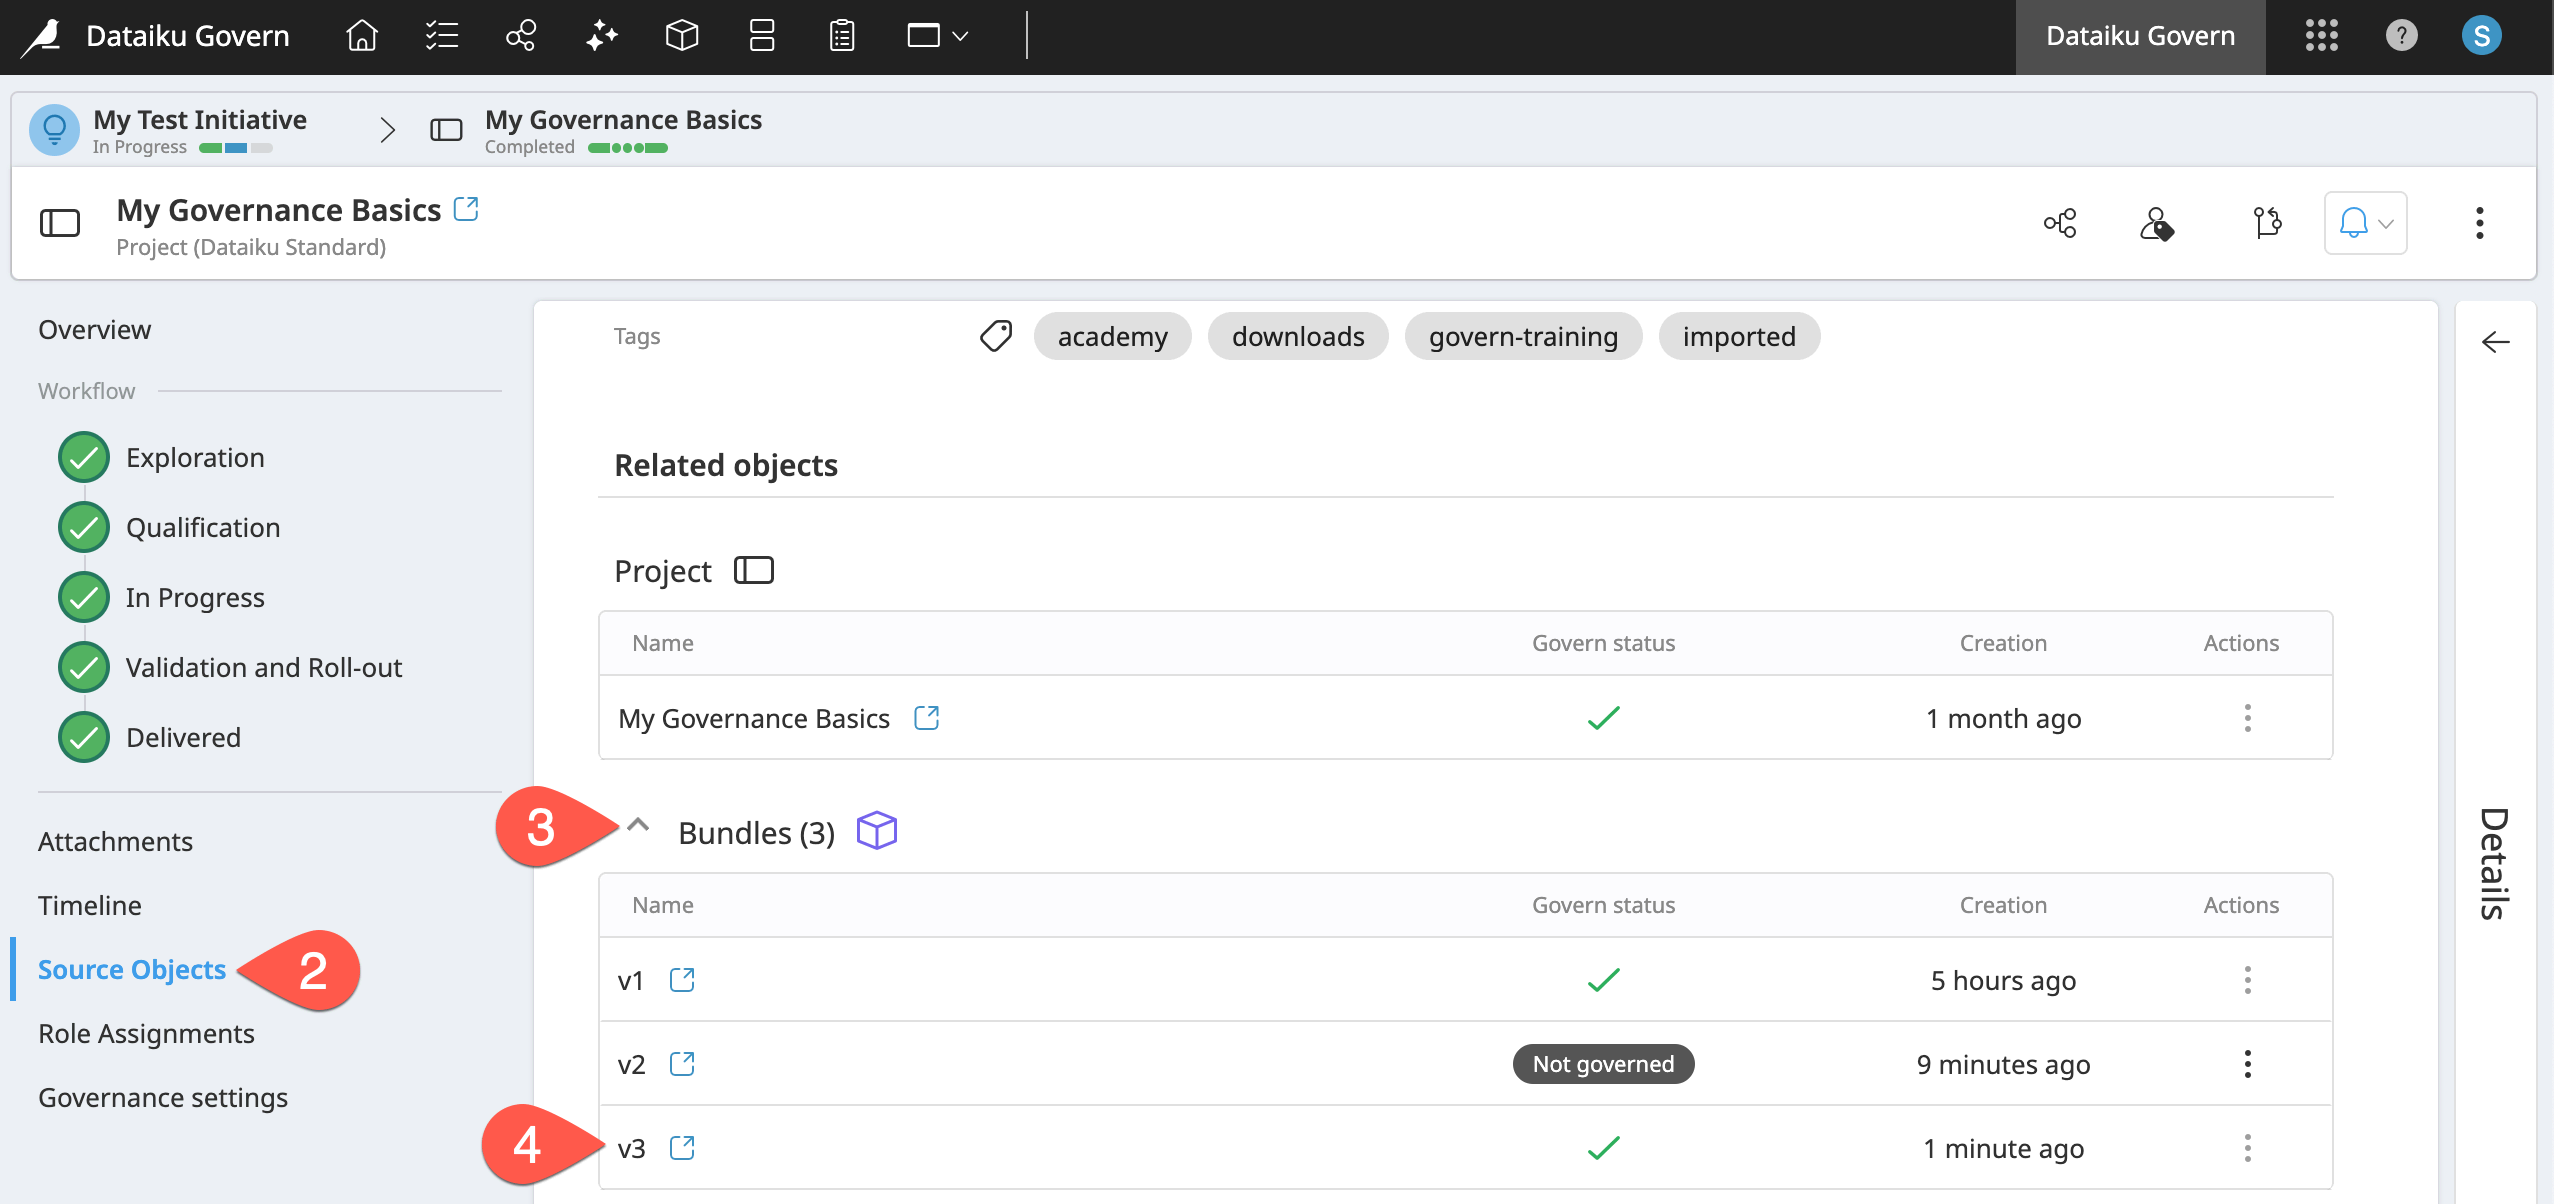This screenshot has height=1204, width=2554.
Task: Open the branch workflow icon in header
Action: click(x=2266, y=223)
